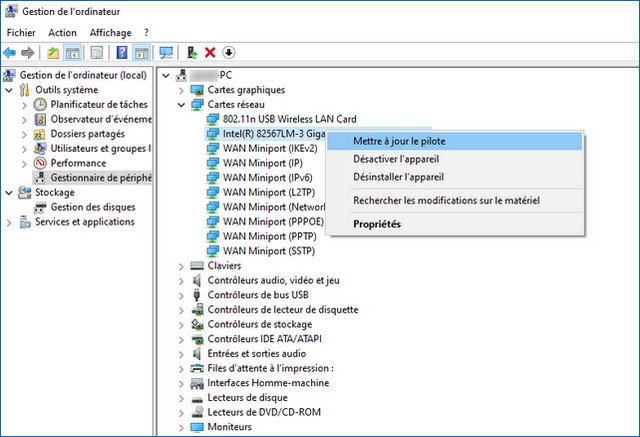Collapse the Outils système node
This screenshot has width=640, height=437.
pos(9,90)
